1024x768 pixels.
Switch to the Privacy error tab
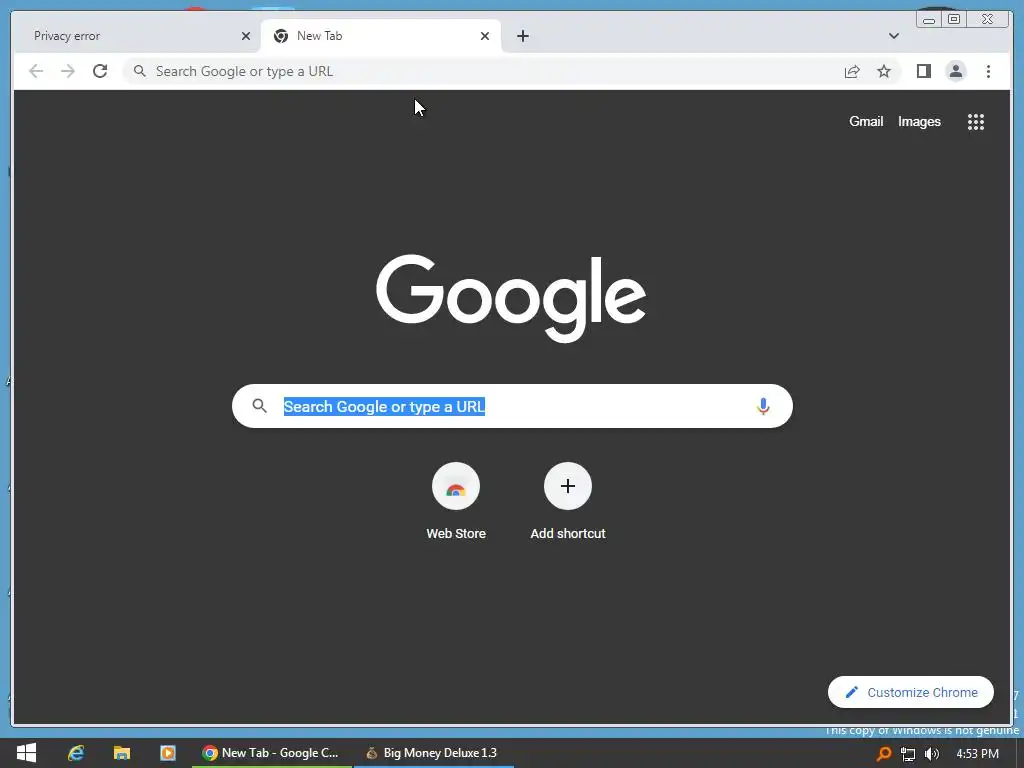click(x=137, y=36)
